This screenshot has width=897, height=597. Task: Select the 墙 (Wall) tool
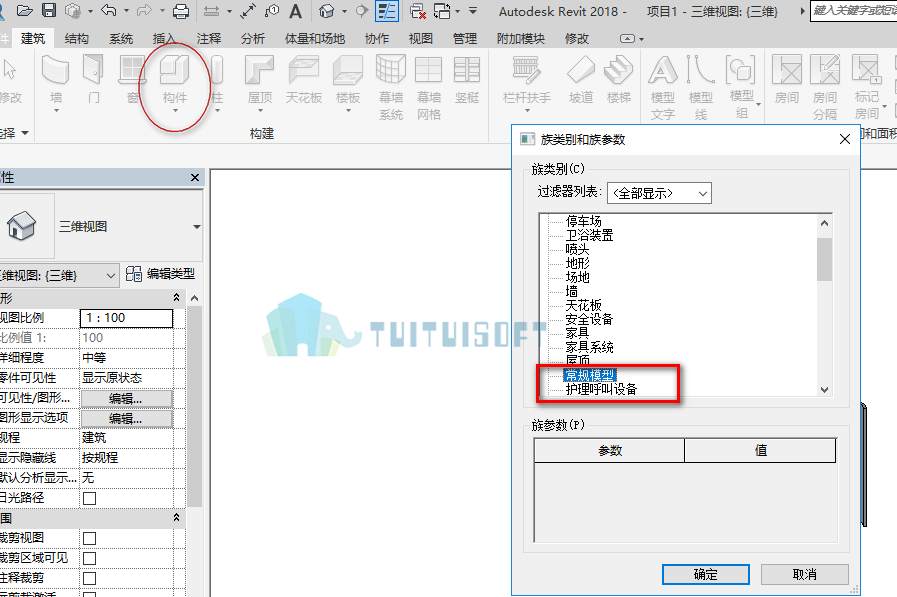(x=55, y=79)
